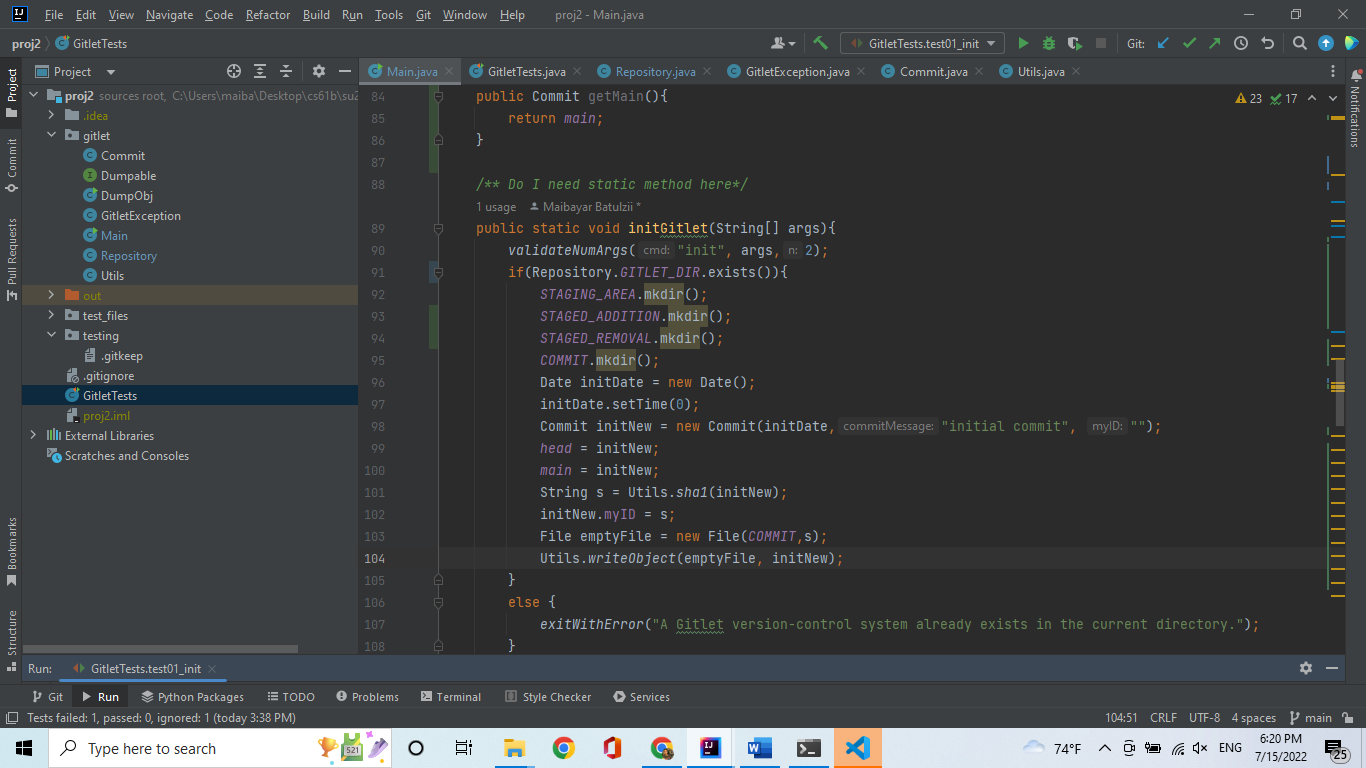1366x768 pixels.
Task: Build project with the hammer icon
Action: pyautogui.click(x=820, y=44)
